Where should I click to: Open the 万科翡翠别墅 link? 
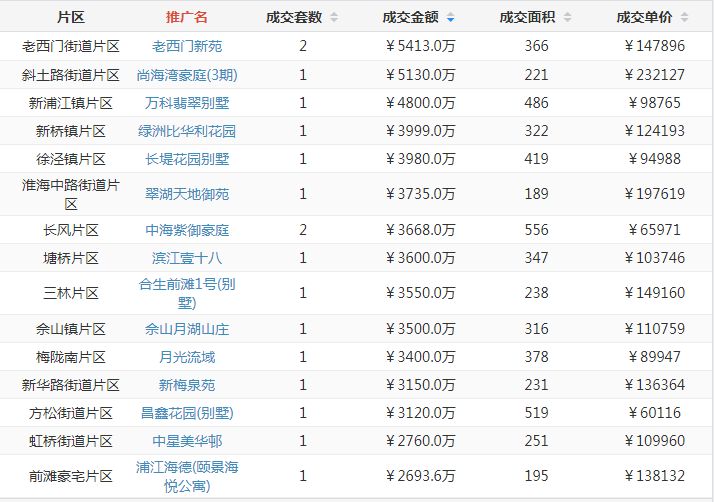pyautogui.click(x=187, y=103)
